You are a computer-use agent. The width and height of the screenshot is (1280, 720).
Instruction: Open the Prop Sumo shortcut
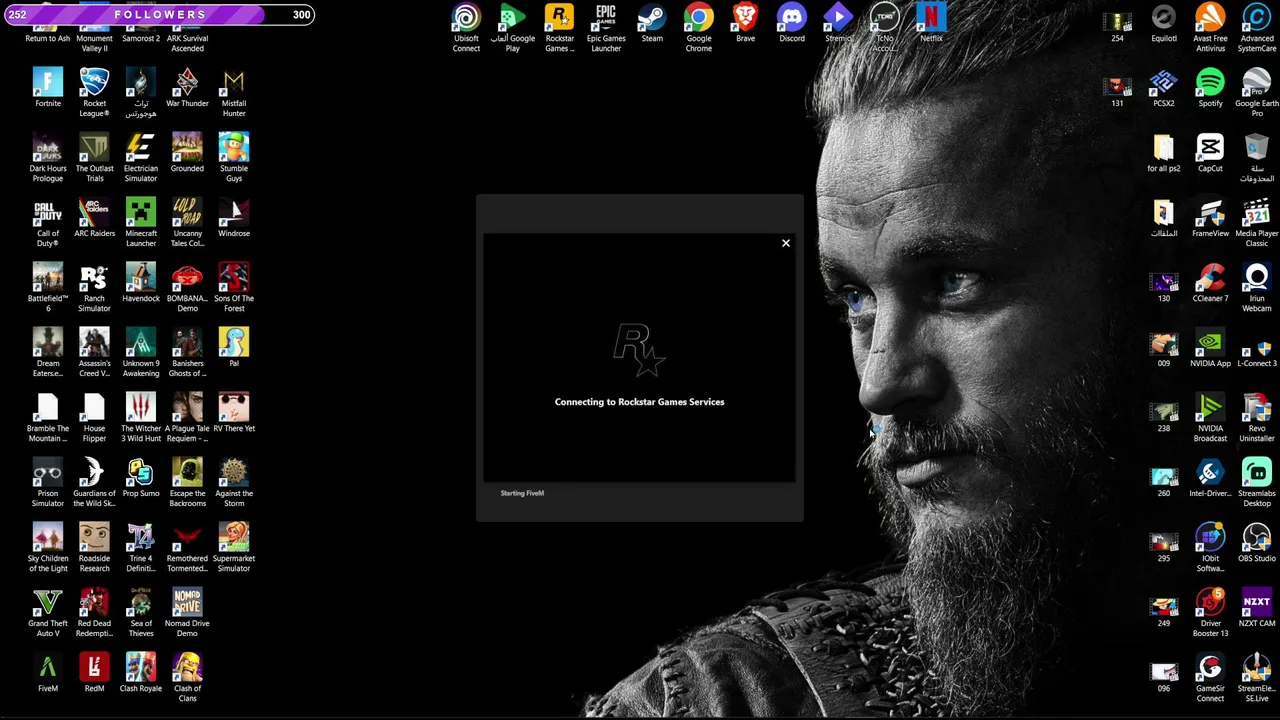click(141, 478)
